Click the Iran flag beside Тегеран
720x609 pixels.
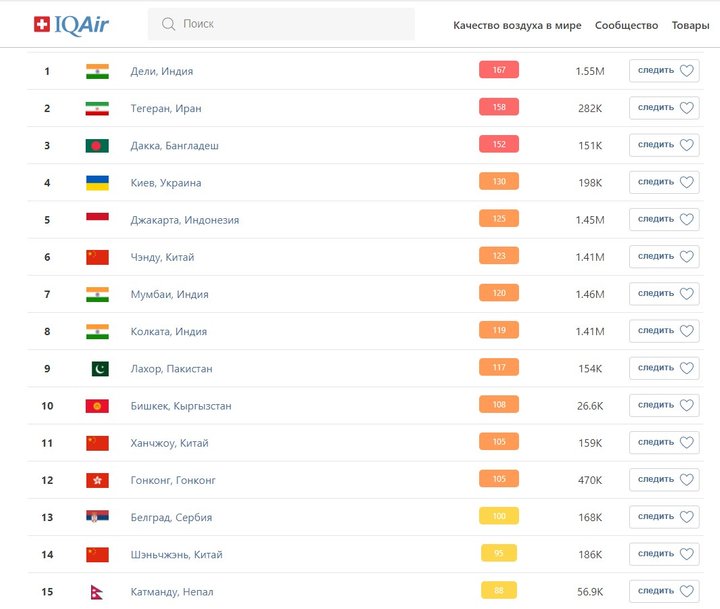(x=97, y=108)
